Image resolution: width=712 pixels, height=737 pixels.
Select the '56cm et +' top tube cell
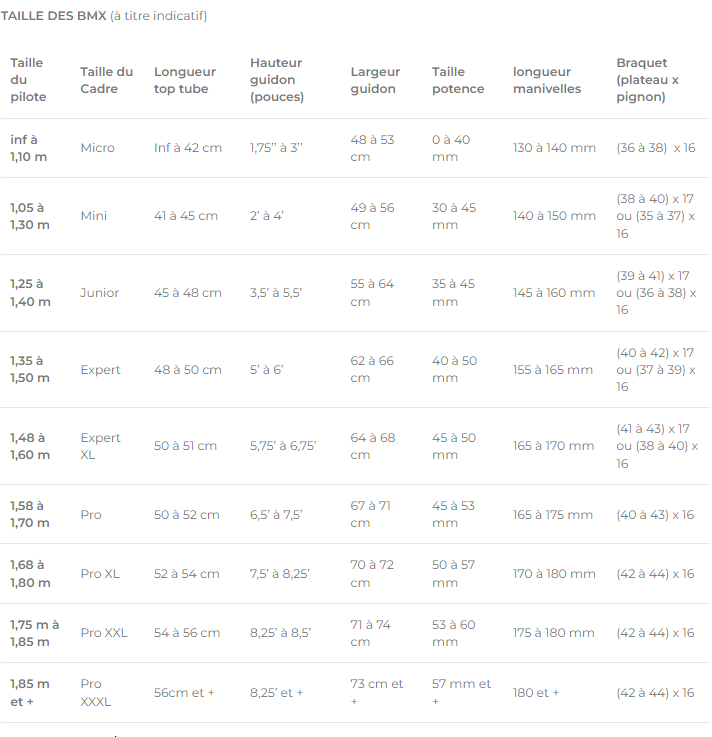pos(184,692)
